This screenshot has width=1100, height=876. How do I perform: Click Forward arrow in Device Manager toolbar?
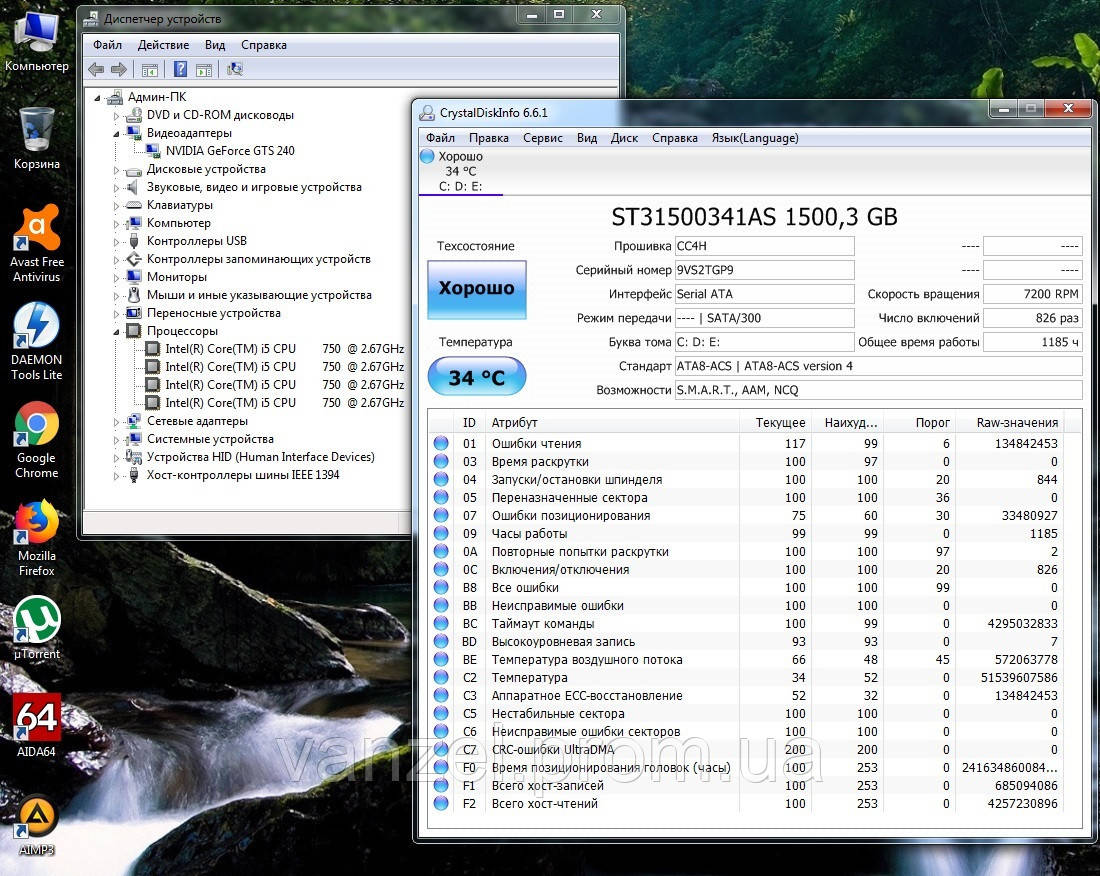119,69
